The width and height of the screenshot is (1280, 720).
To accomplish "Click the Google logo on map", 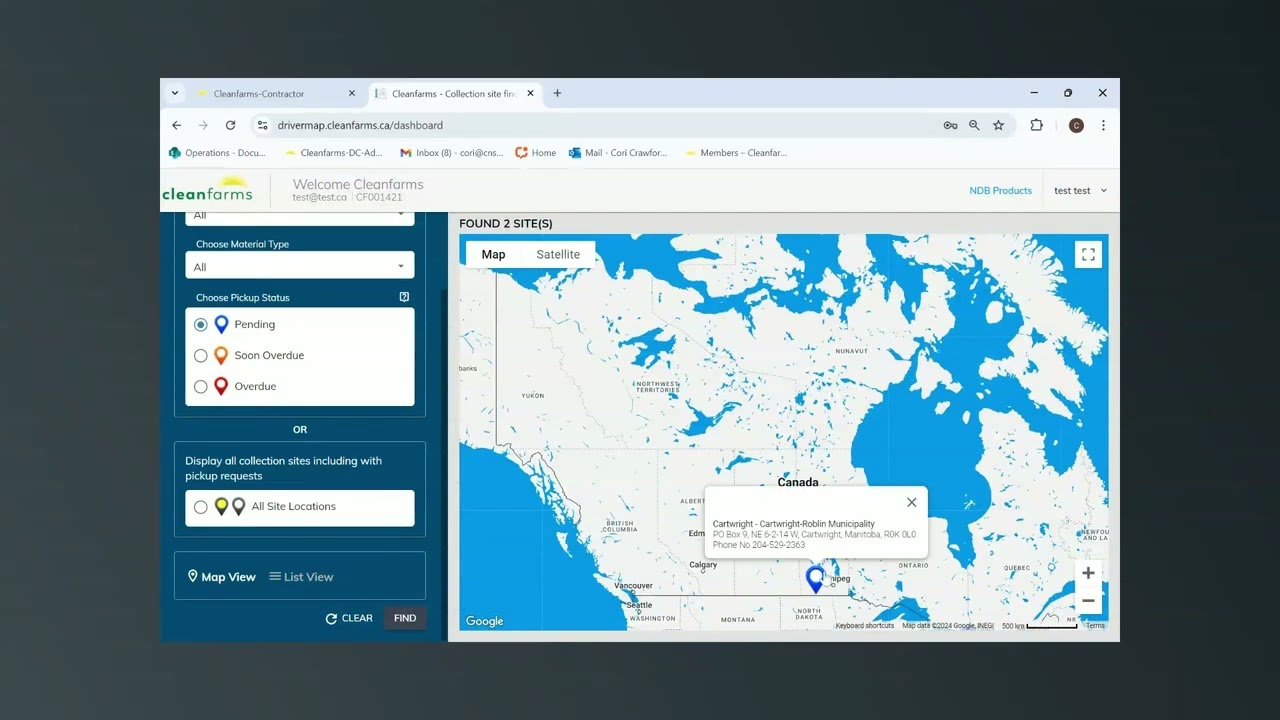I will point(485,621).
